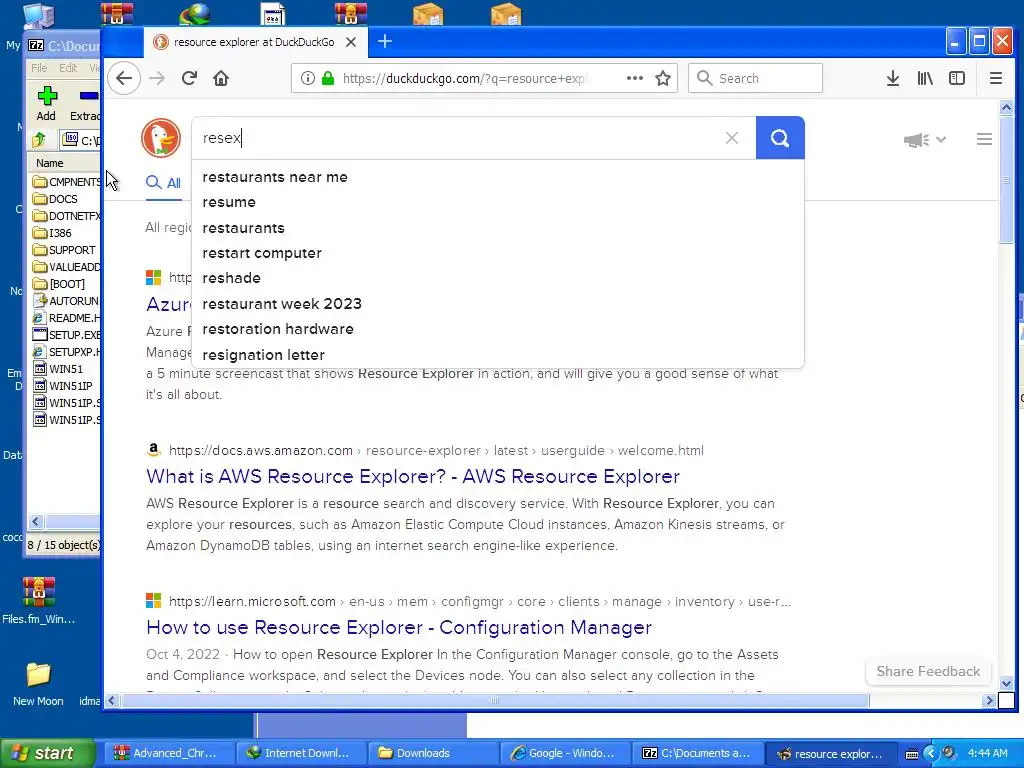1024x768 pixels.
Task: Open the DuckDuckGo megaphone news dropdown
Action: point(924,140)
